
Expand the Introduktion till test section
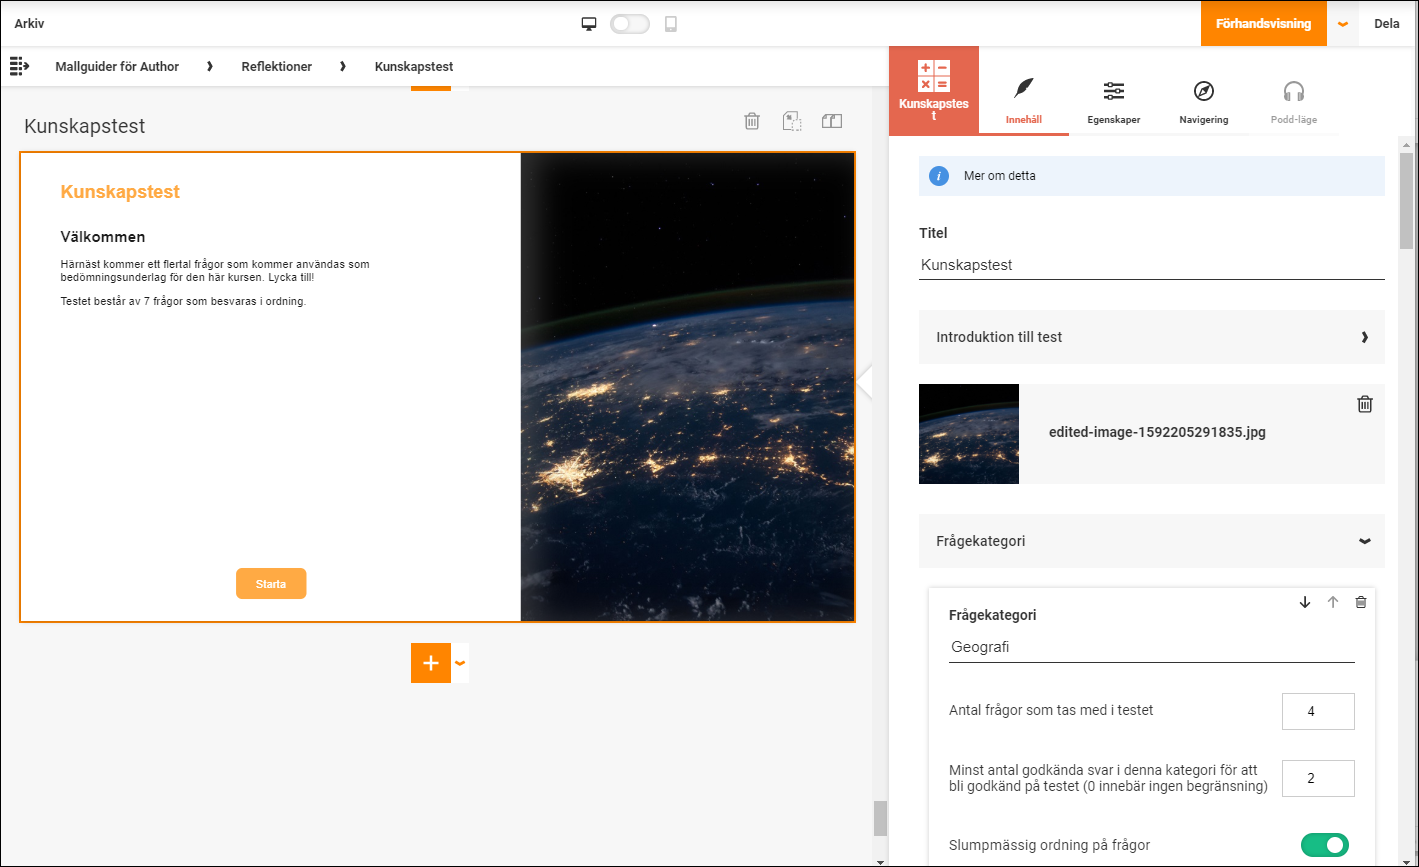pos(1152,337)
